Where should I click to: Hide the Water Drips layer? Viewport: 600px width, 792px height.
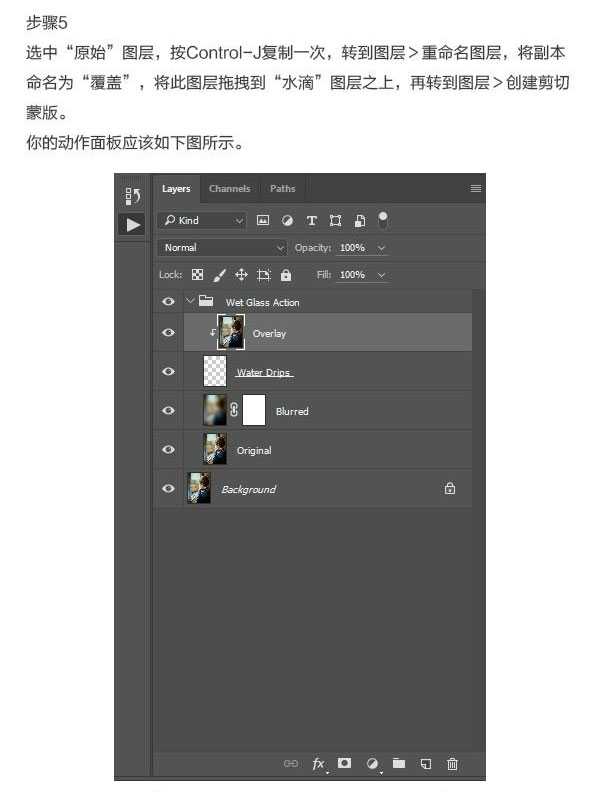(x=169, y=371)
